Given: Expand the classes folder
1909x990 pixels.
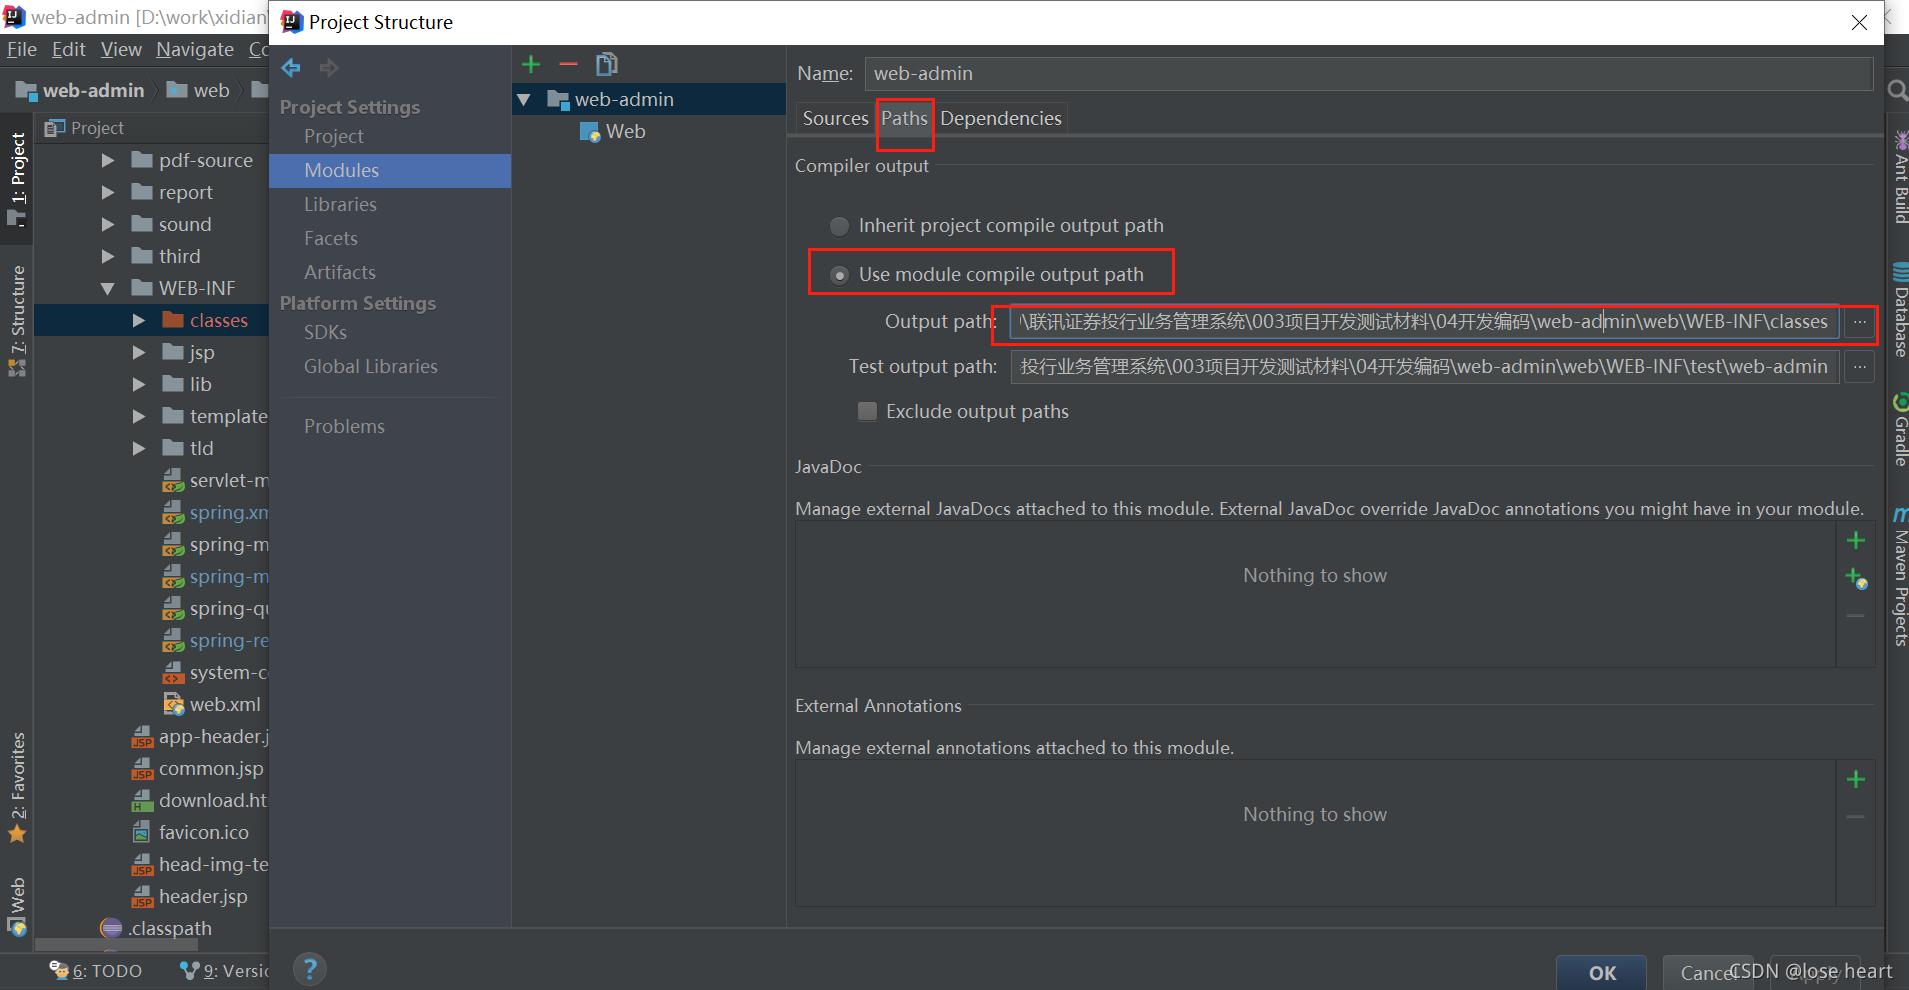Looking at the screenshot, I should pos(139,320).
